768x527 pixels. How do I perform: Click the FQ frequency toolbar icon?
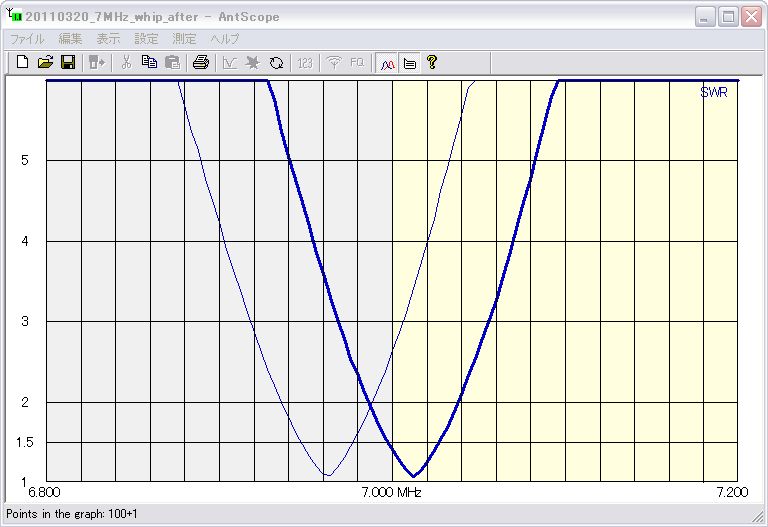click(357, 63)
